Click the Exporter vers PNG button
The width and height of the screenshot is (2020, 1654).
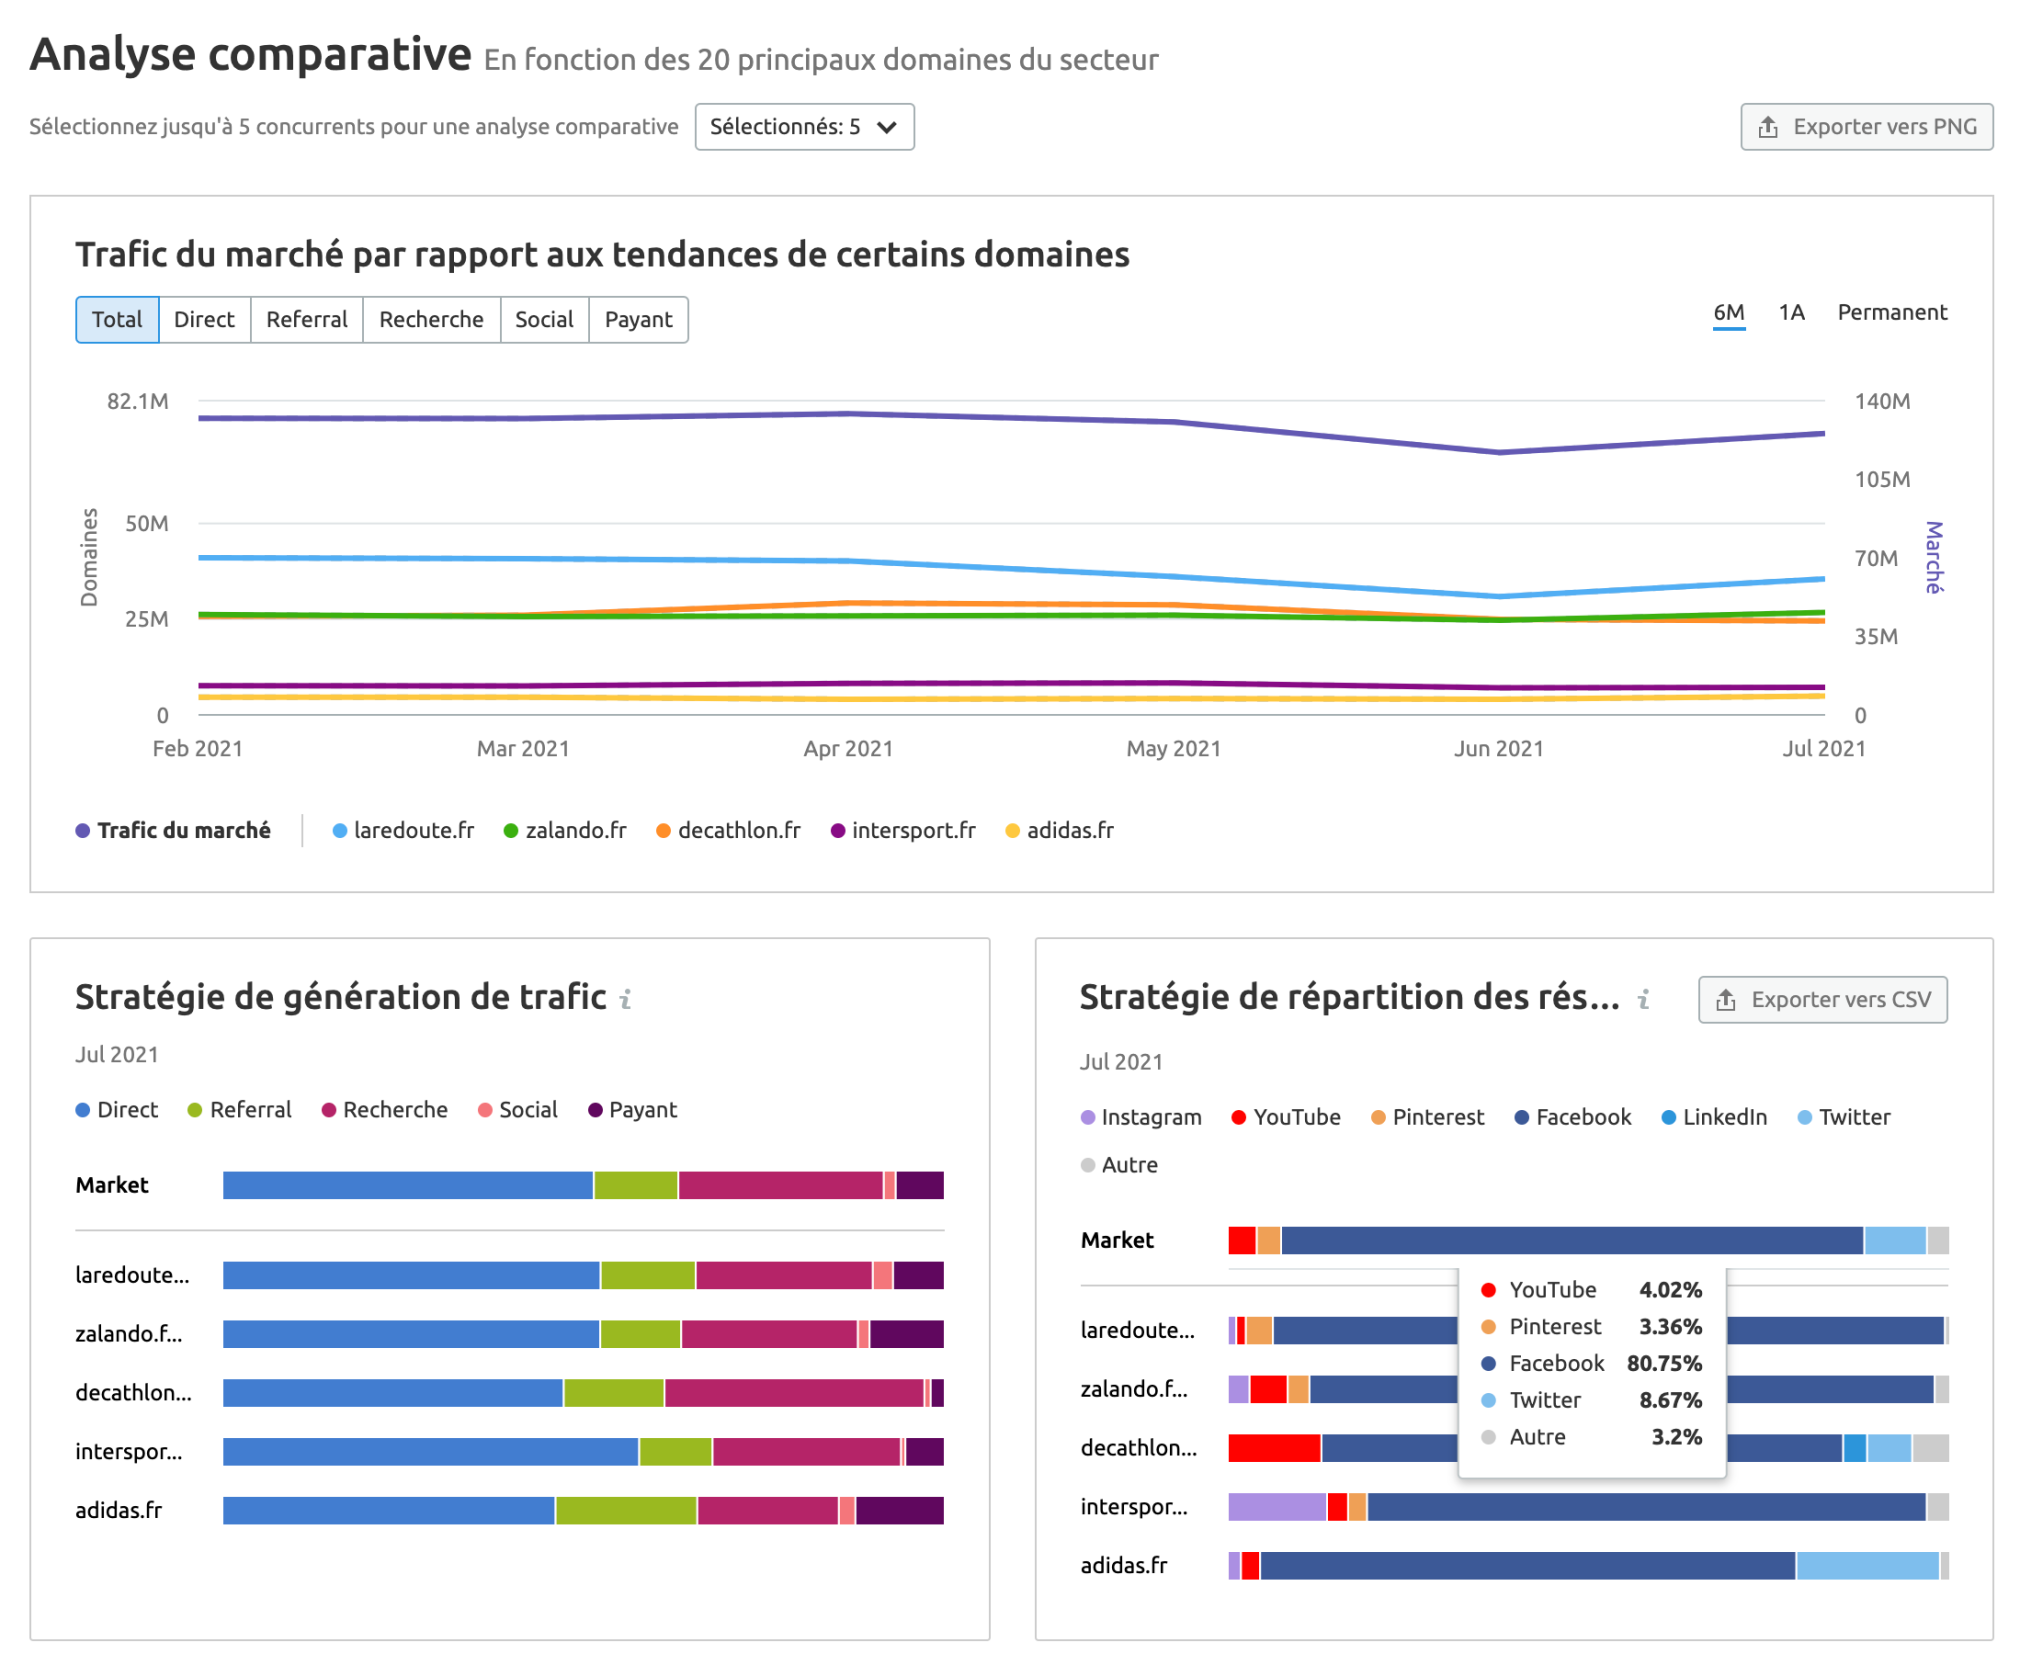click(1866, 127)
